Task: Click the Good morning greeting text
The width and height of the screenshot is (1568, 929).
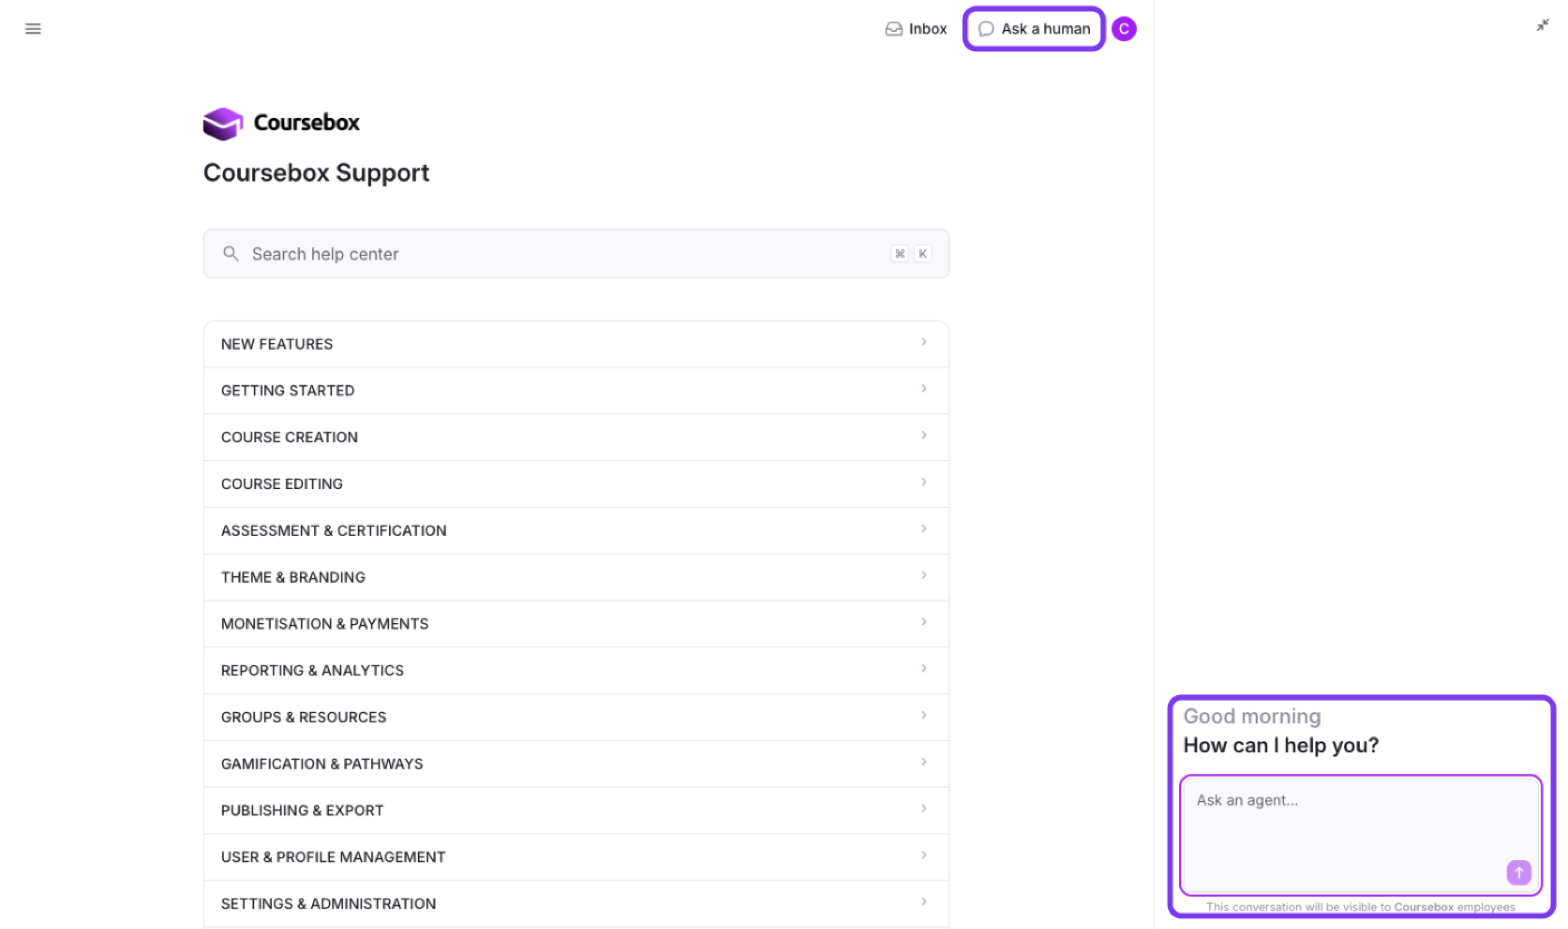Action: 1252,716
